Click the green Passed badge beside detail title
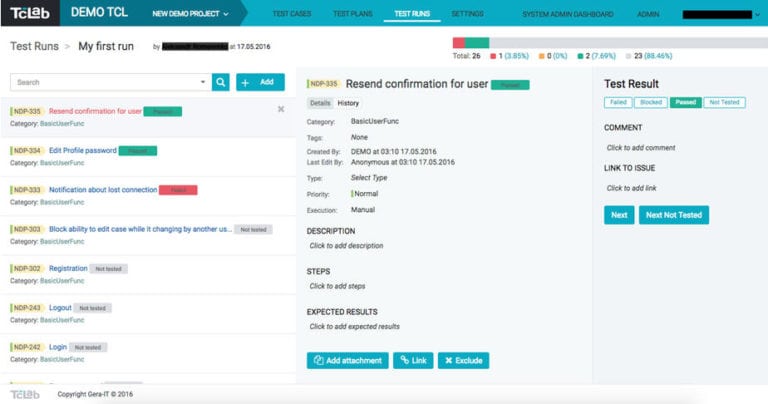This screenshot has width=768, height=404. [510, 85]
